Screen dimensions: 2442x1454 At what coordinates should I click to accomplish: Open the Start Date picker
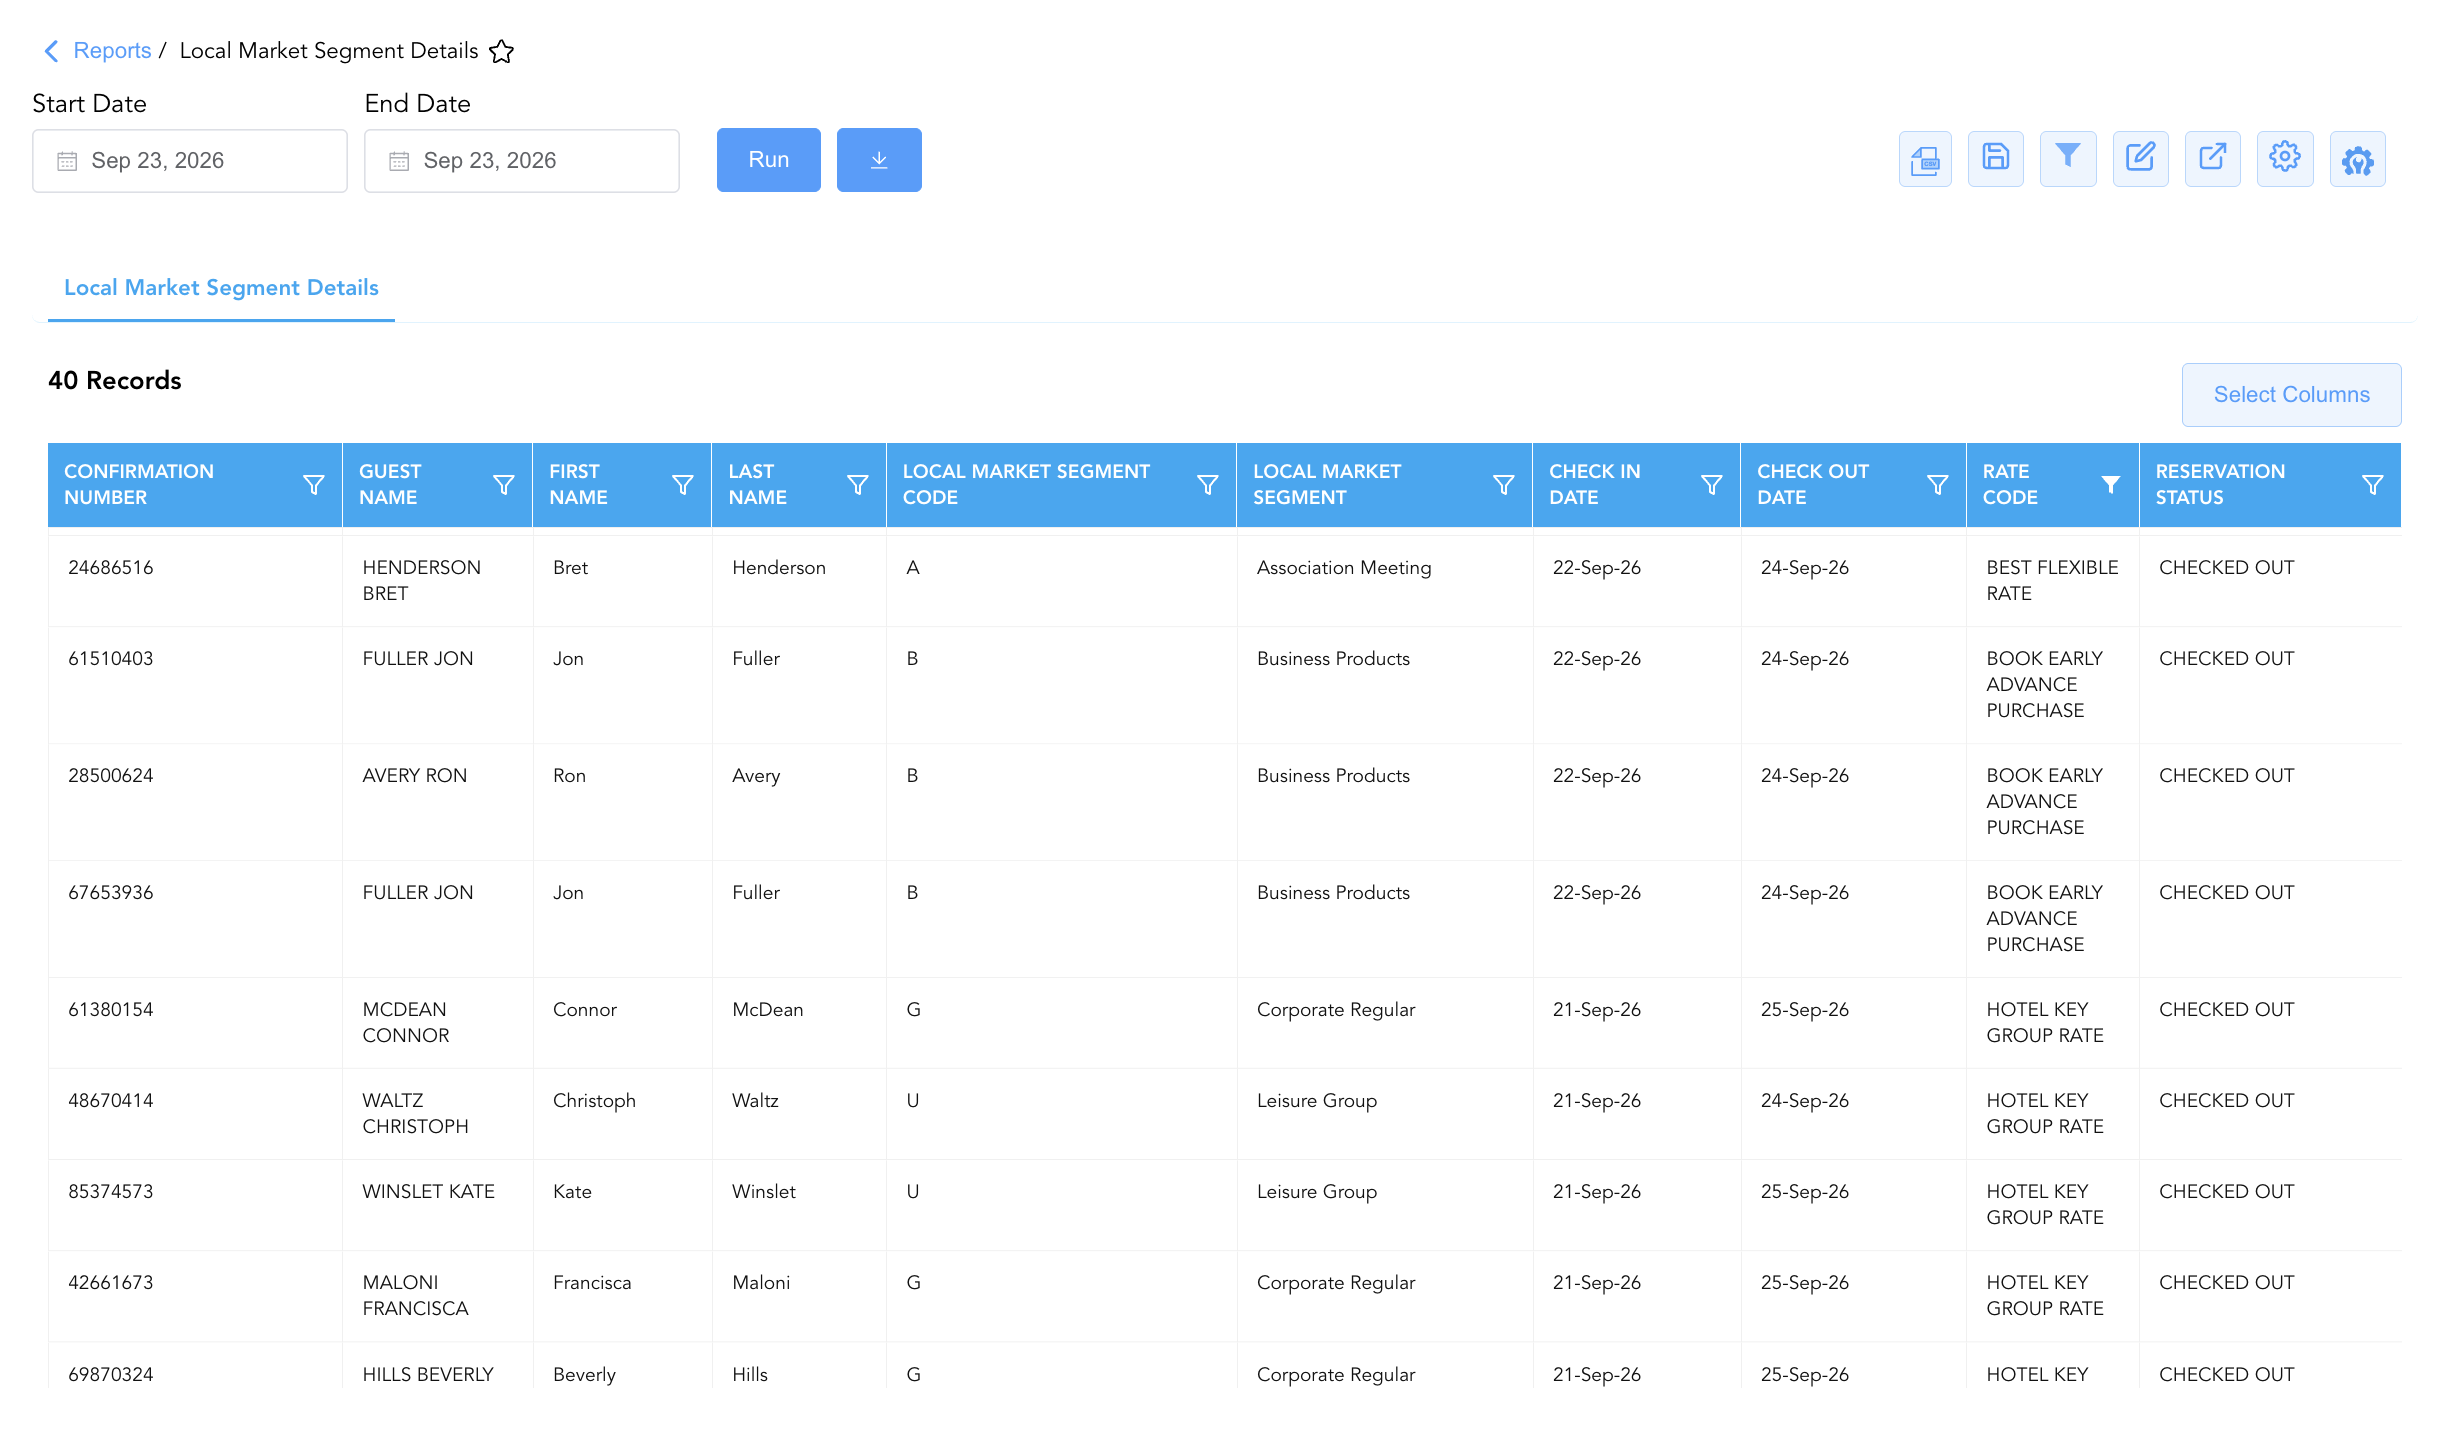pyautogui.click(x=190, y=161)
